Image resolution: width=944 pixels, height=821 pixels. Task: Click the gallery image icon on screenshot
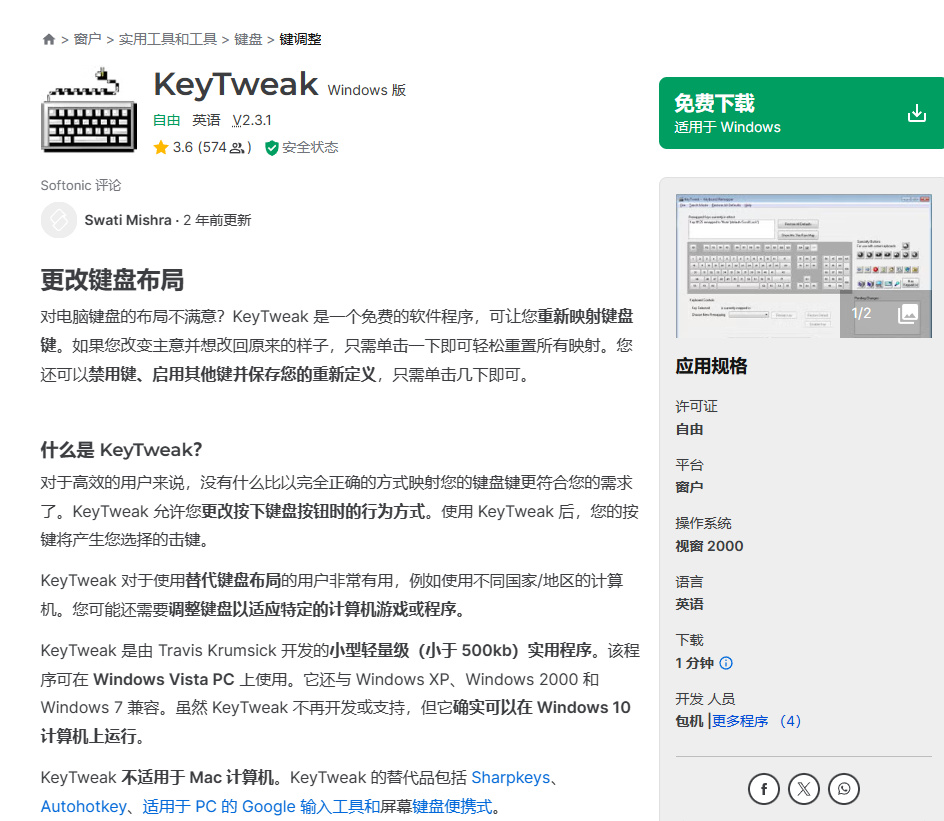(908, 314)
